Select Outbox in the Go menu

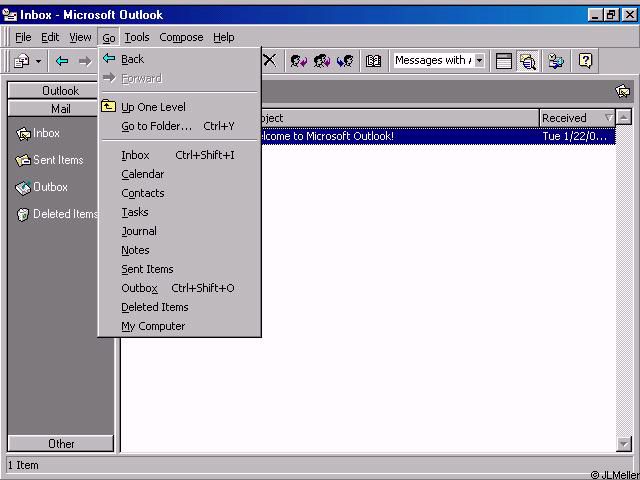tap(180, 288)
